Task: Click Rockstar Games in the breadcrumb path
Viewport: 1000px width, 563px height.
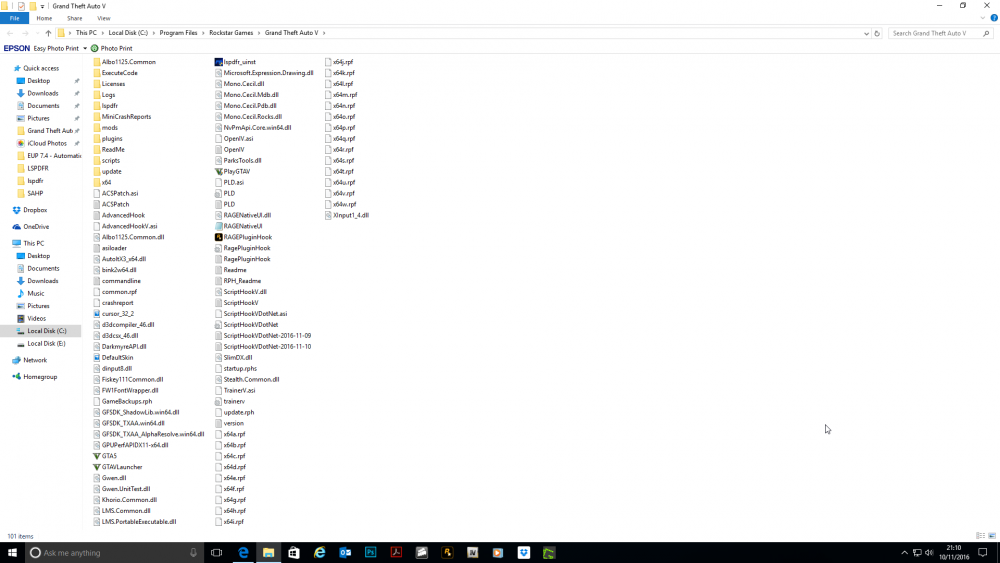Action: [231, 33]
